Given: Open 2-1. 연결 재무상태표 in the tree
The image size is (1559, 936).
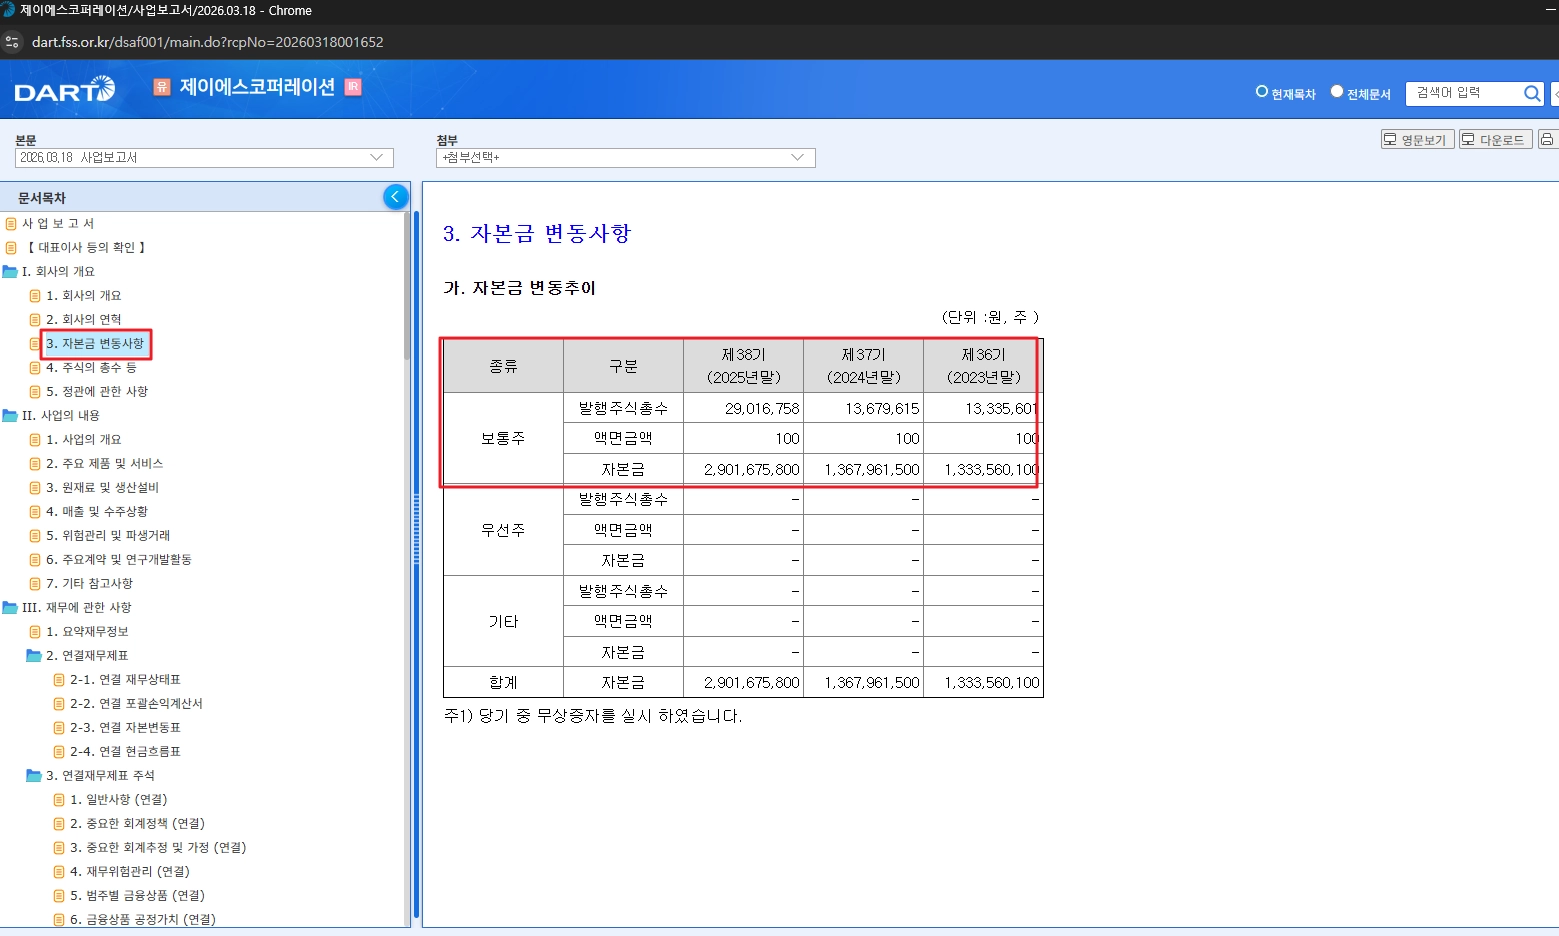Looking at the screenshot, I should click(x=125, y=679).
